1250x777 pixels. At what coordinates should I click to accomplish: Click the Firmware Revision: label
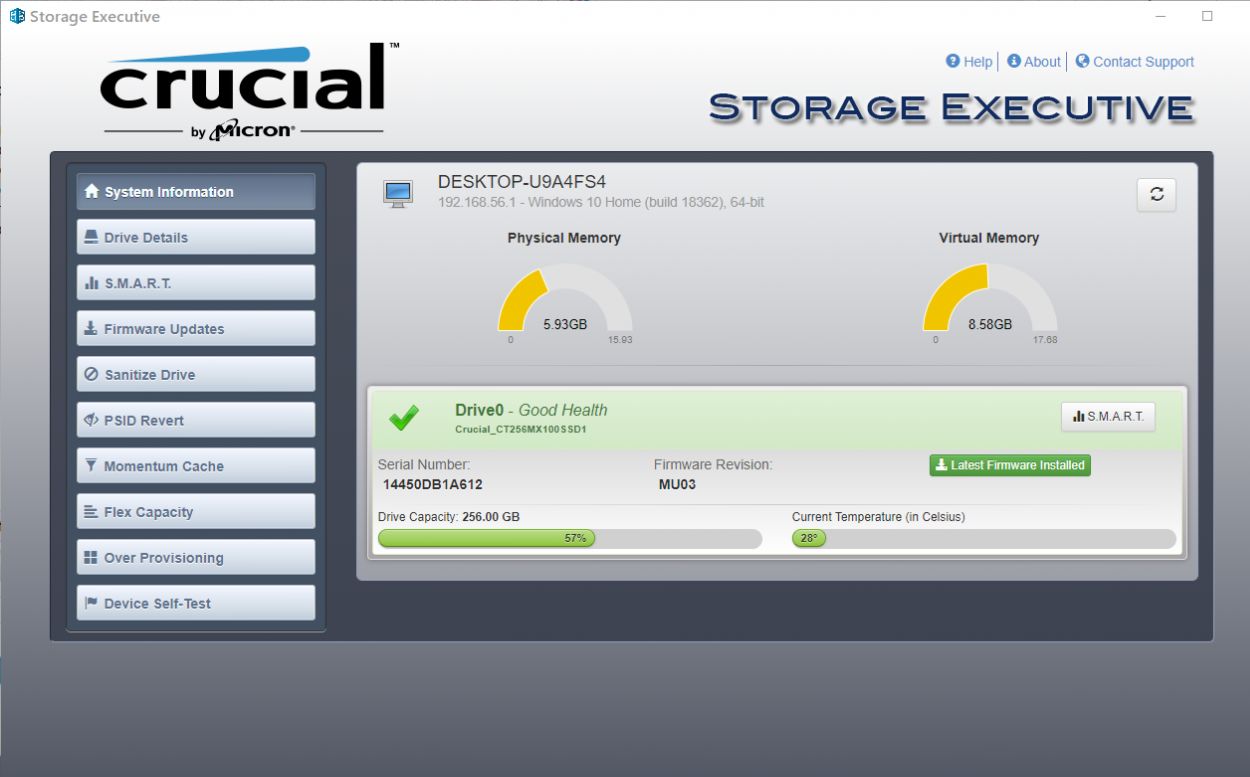tap(713, 465)
